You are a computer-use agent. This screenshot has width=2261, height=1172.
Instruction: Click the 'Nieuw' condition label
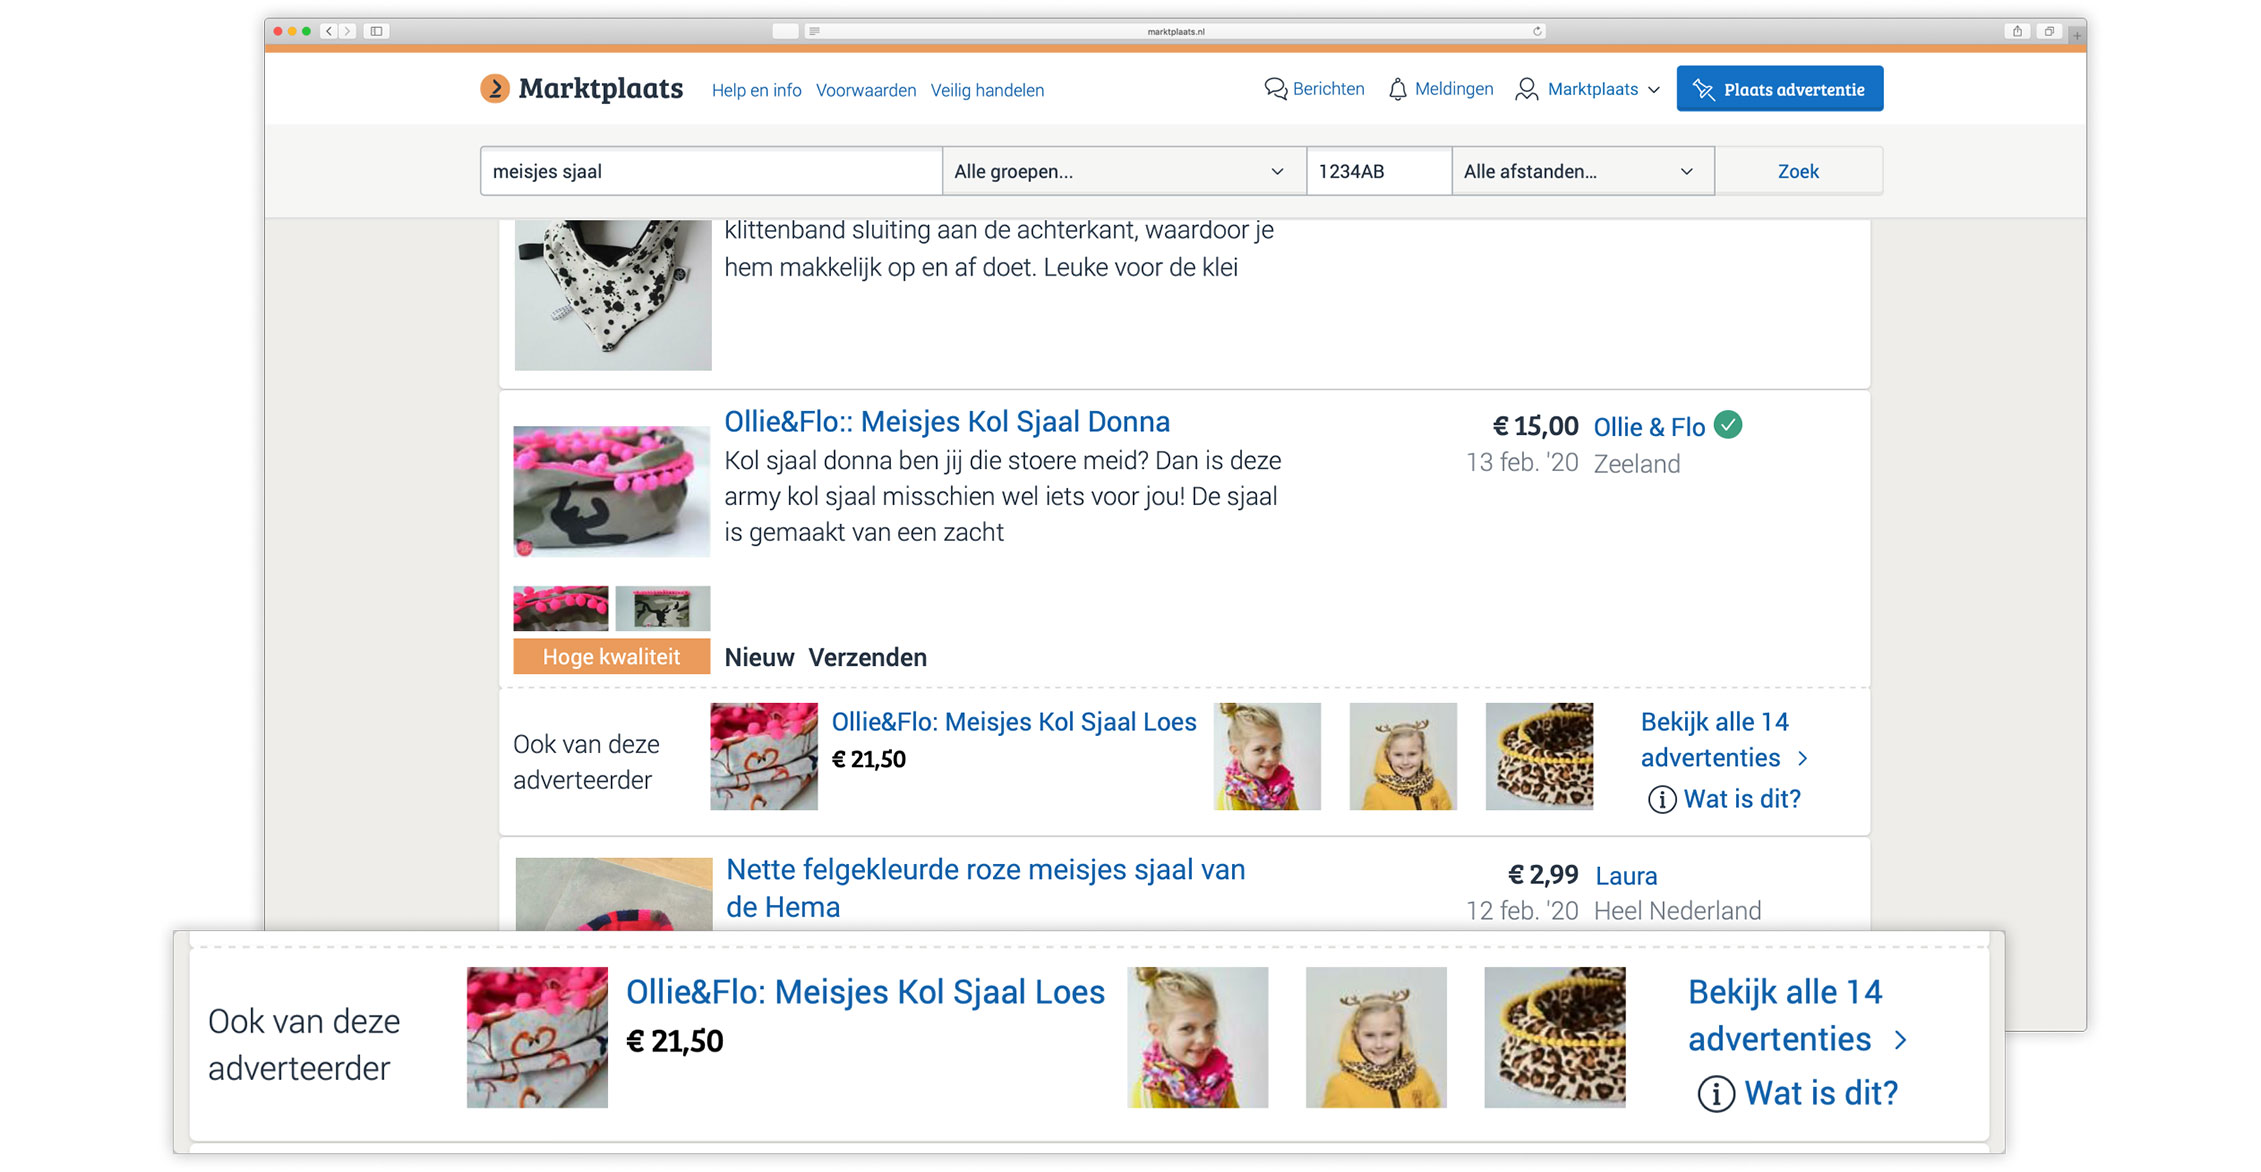pyautogui.click(x=759, y=658)
